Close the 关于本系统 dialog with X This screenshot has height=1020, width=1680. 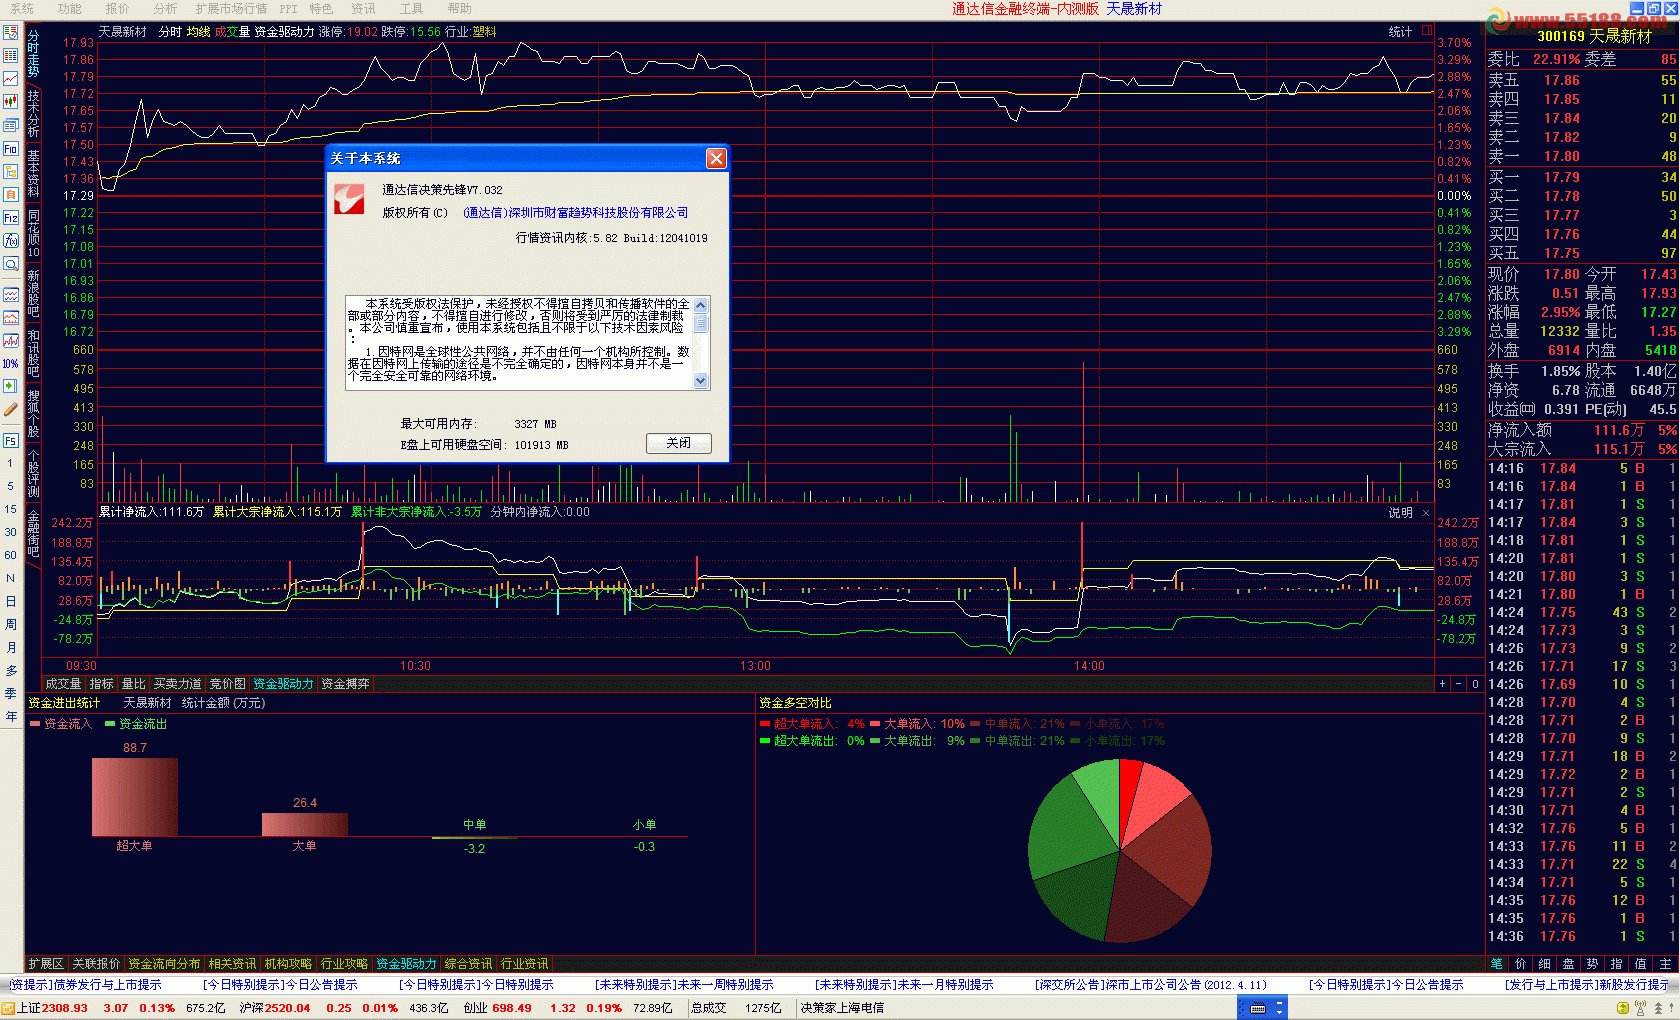click(x=716, y=158)
